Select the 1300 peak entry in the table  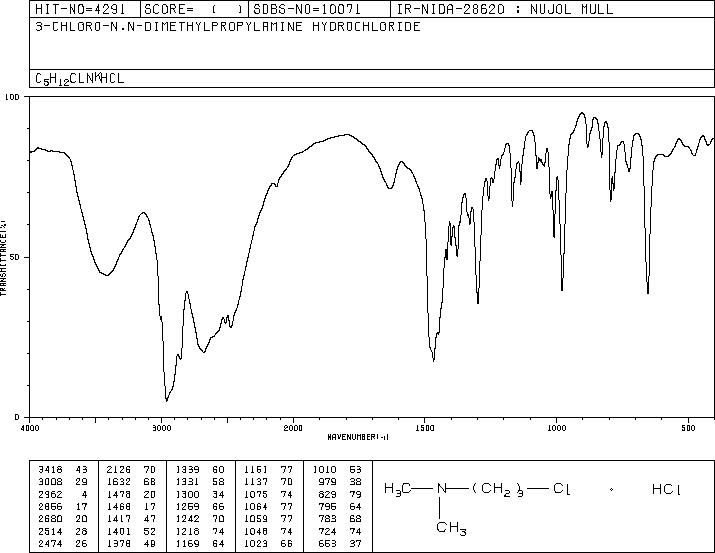click(200, 494)
